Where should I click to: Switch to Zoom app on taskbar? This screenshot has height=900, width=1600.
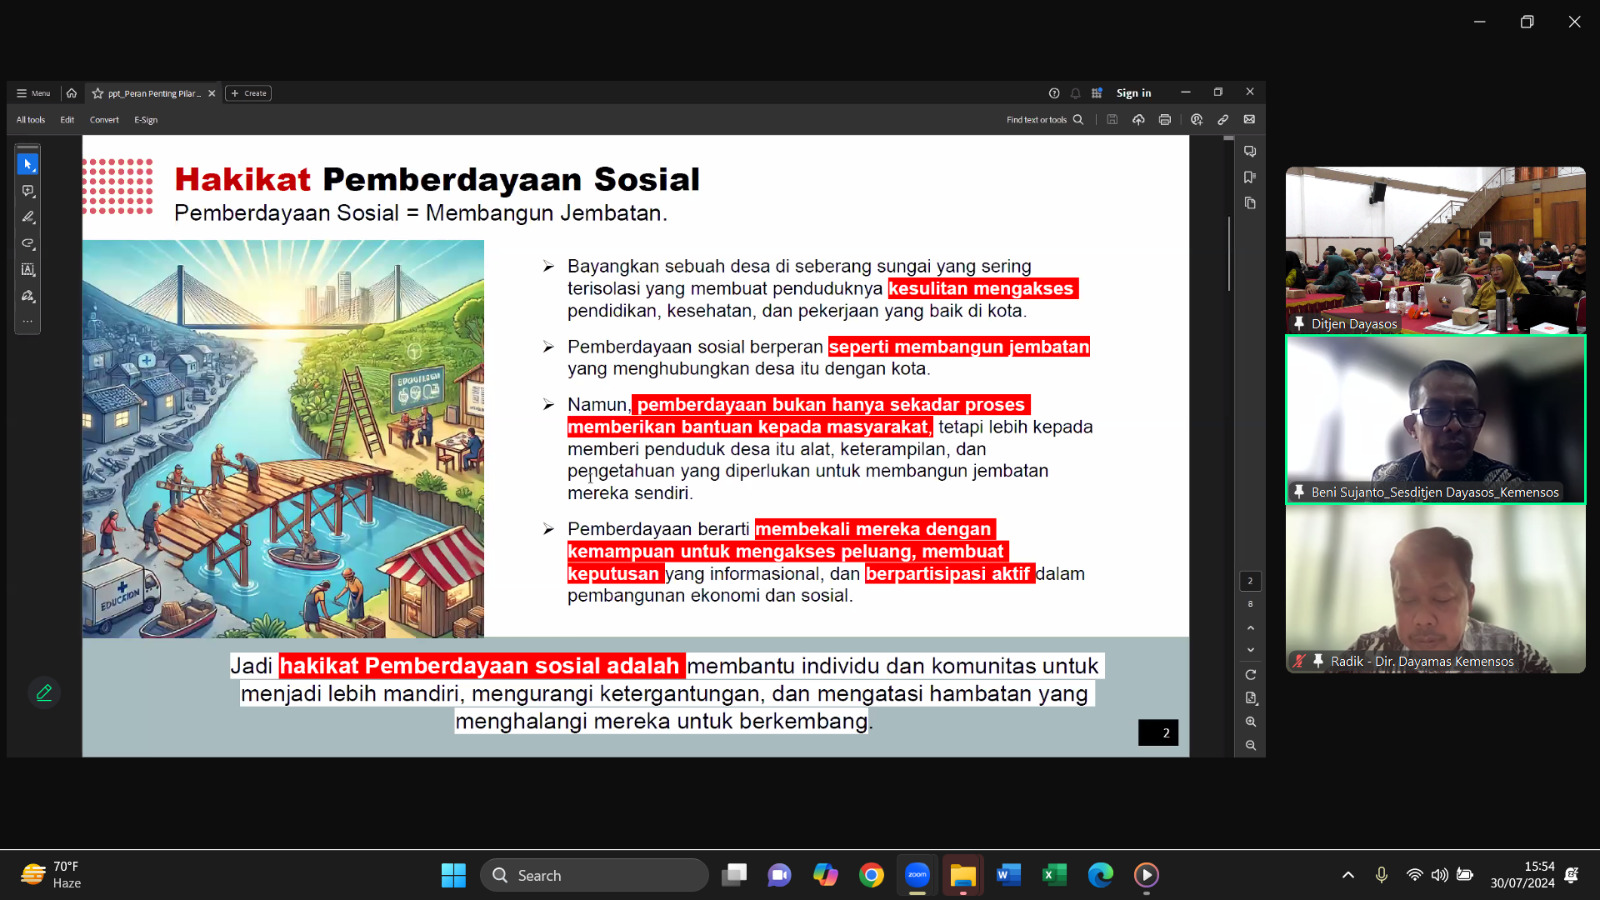[x=917, y=875]
